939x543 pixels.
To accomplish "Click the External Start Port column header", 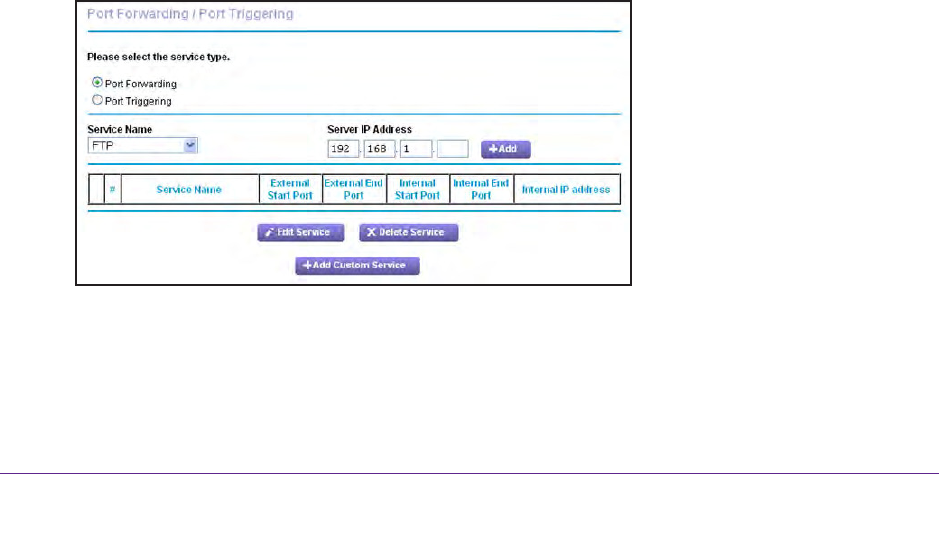I will pos(290,189).
